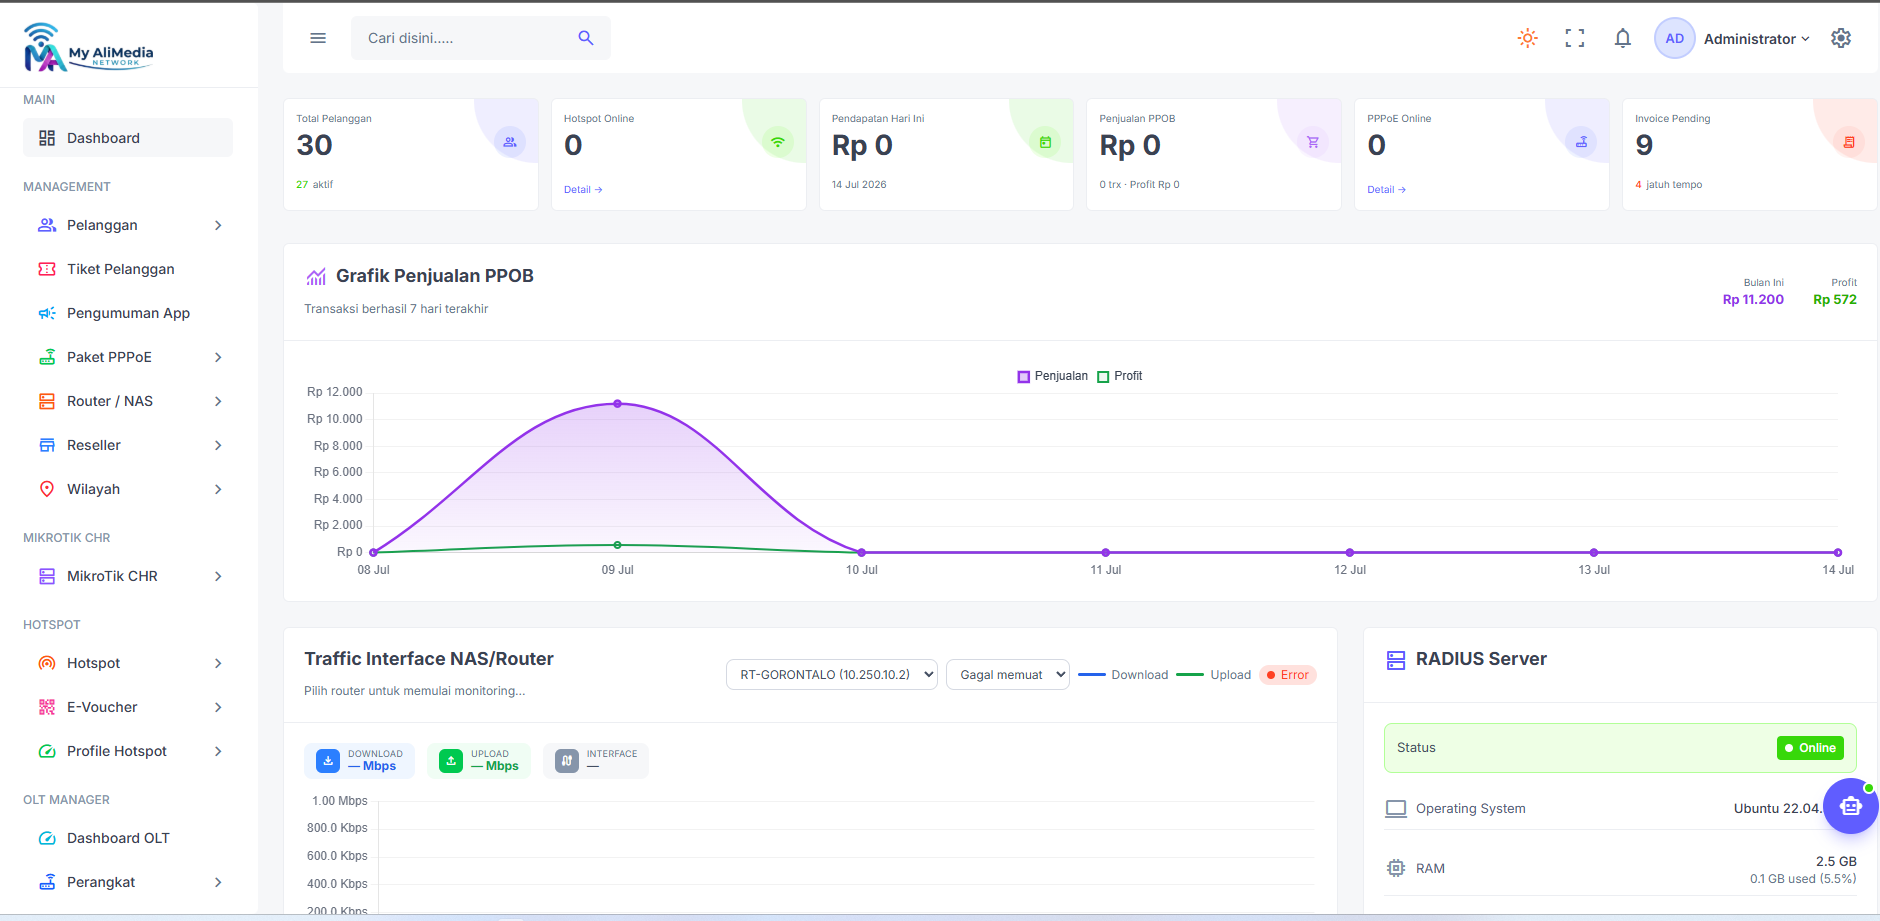The image size is (1880, 921).
Task: Click the Profit Rp 572 value
Action: click(1835, 299)
